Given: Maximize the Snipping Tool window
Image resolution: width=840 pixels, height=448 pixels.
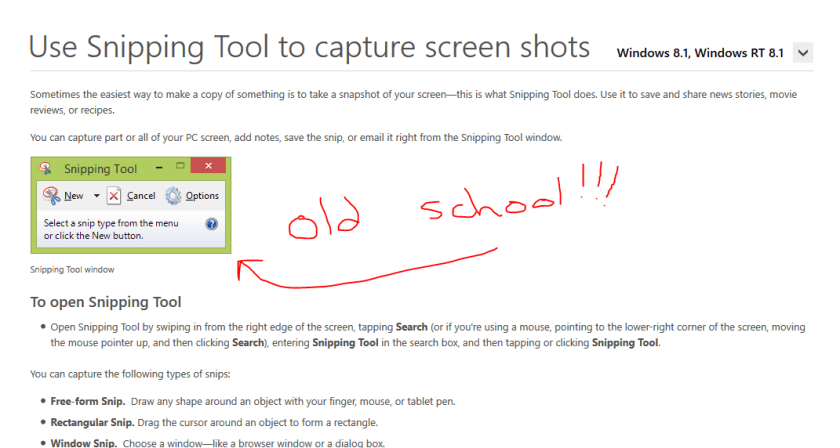Looking at the screenshot, I should (x=181, y=166).
